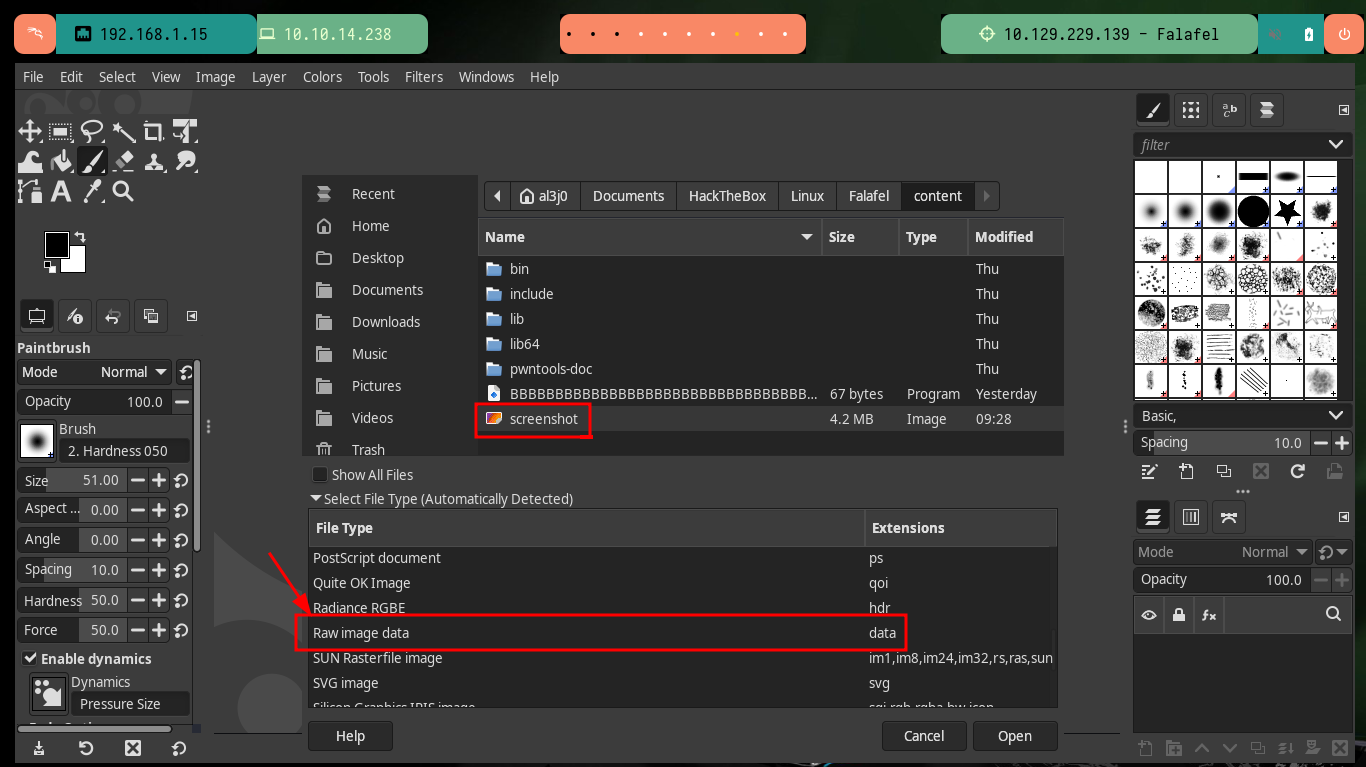The image size is (1366, 767).
Task: Click the Size 51.00 slider
Action: point(72,480)
